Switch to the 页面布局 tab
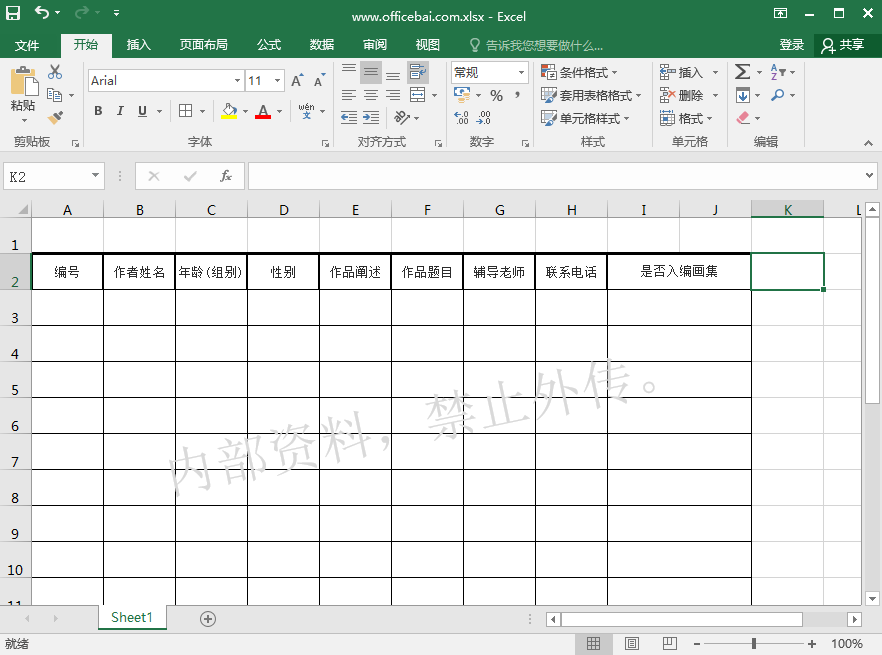This screenshot has width=882, height=655. coord(204,45)
